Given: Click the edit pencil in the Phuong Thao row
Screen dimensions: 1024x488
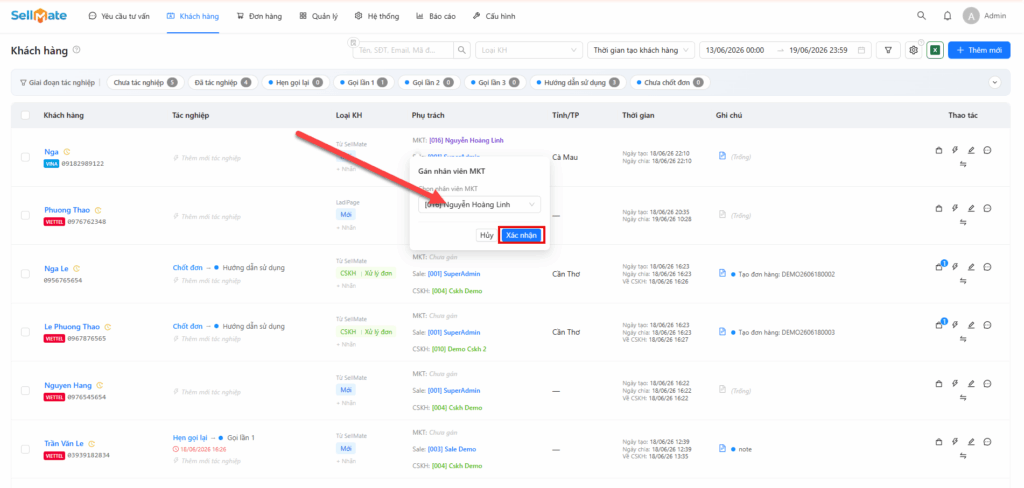Looking at the screenshot, I should coord(971,208).
